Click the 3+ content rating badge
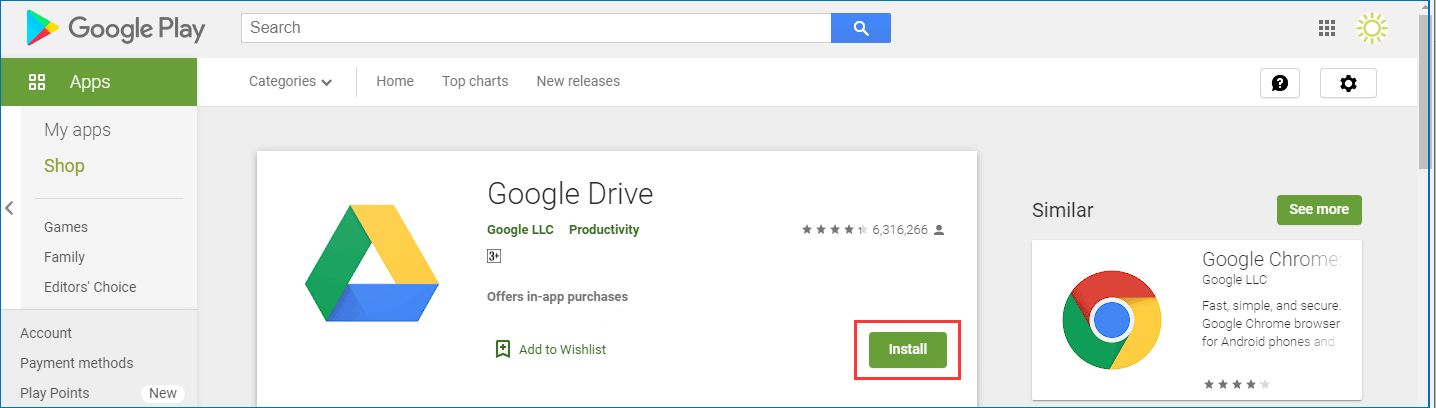 494,256
